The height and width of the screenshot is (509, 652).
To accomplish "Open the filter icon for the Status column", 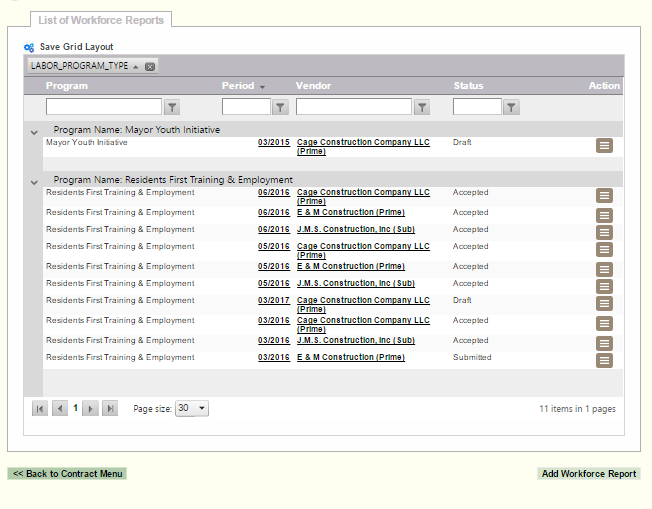I will click(x=511, y=107).
